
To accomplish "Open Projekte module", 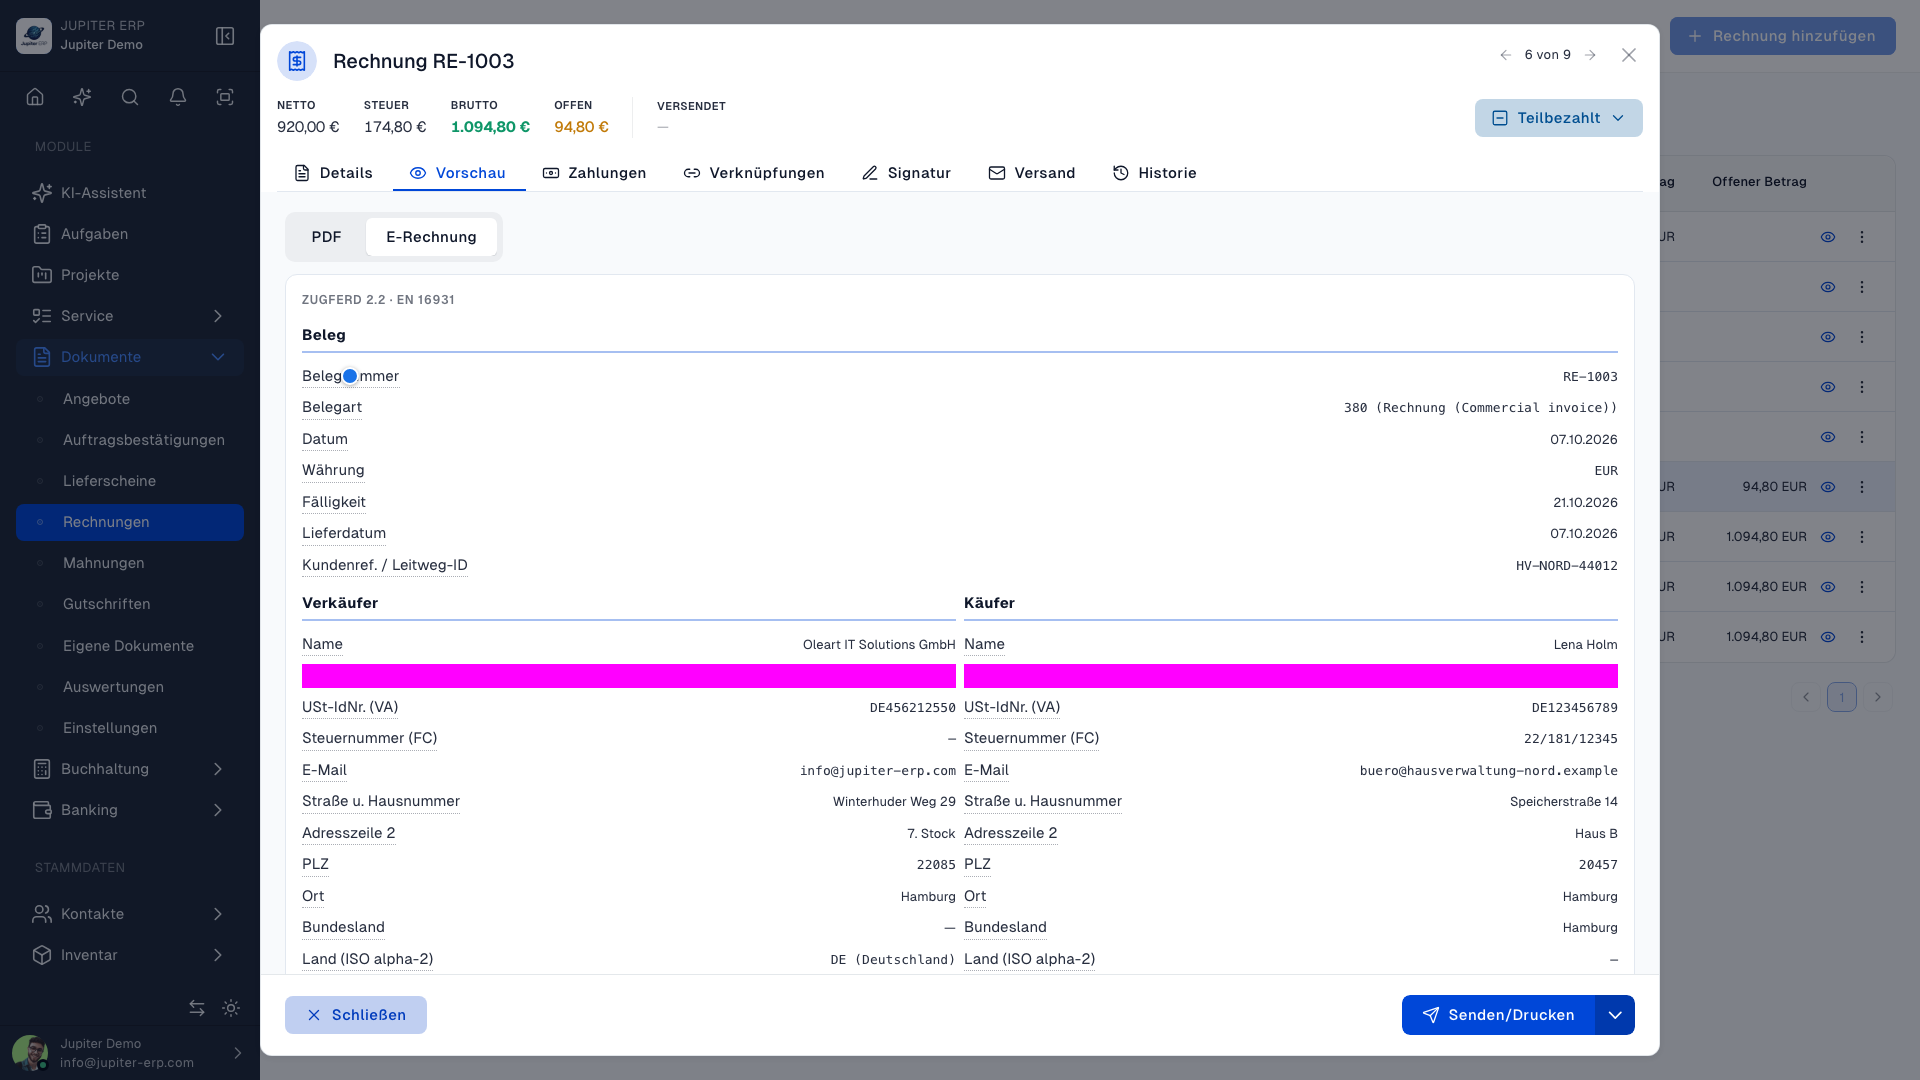I will pos(130,275).
